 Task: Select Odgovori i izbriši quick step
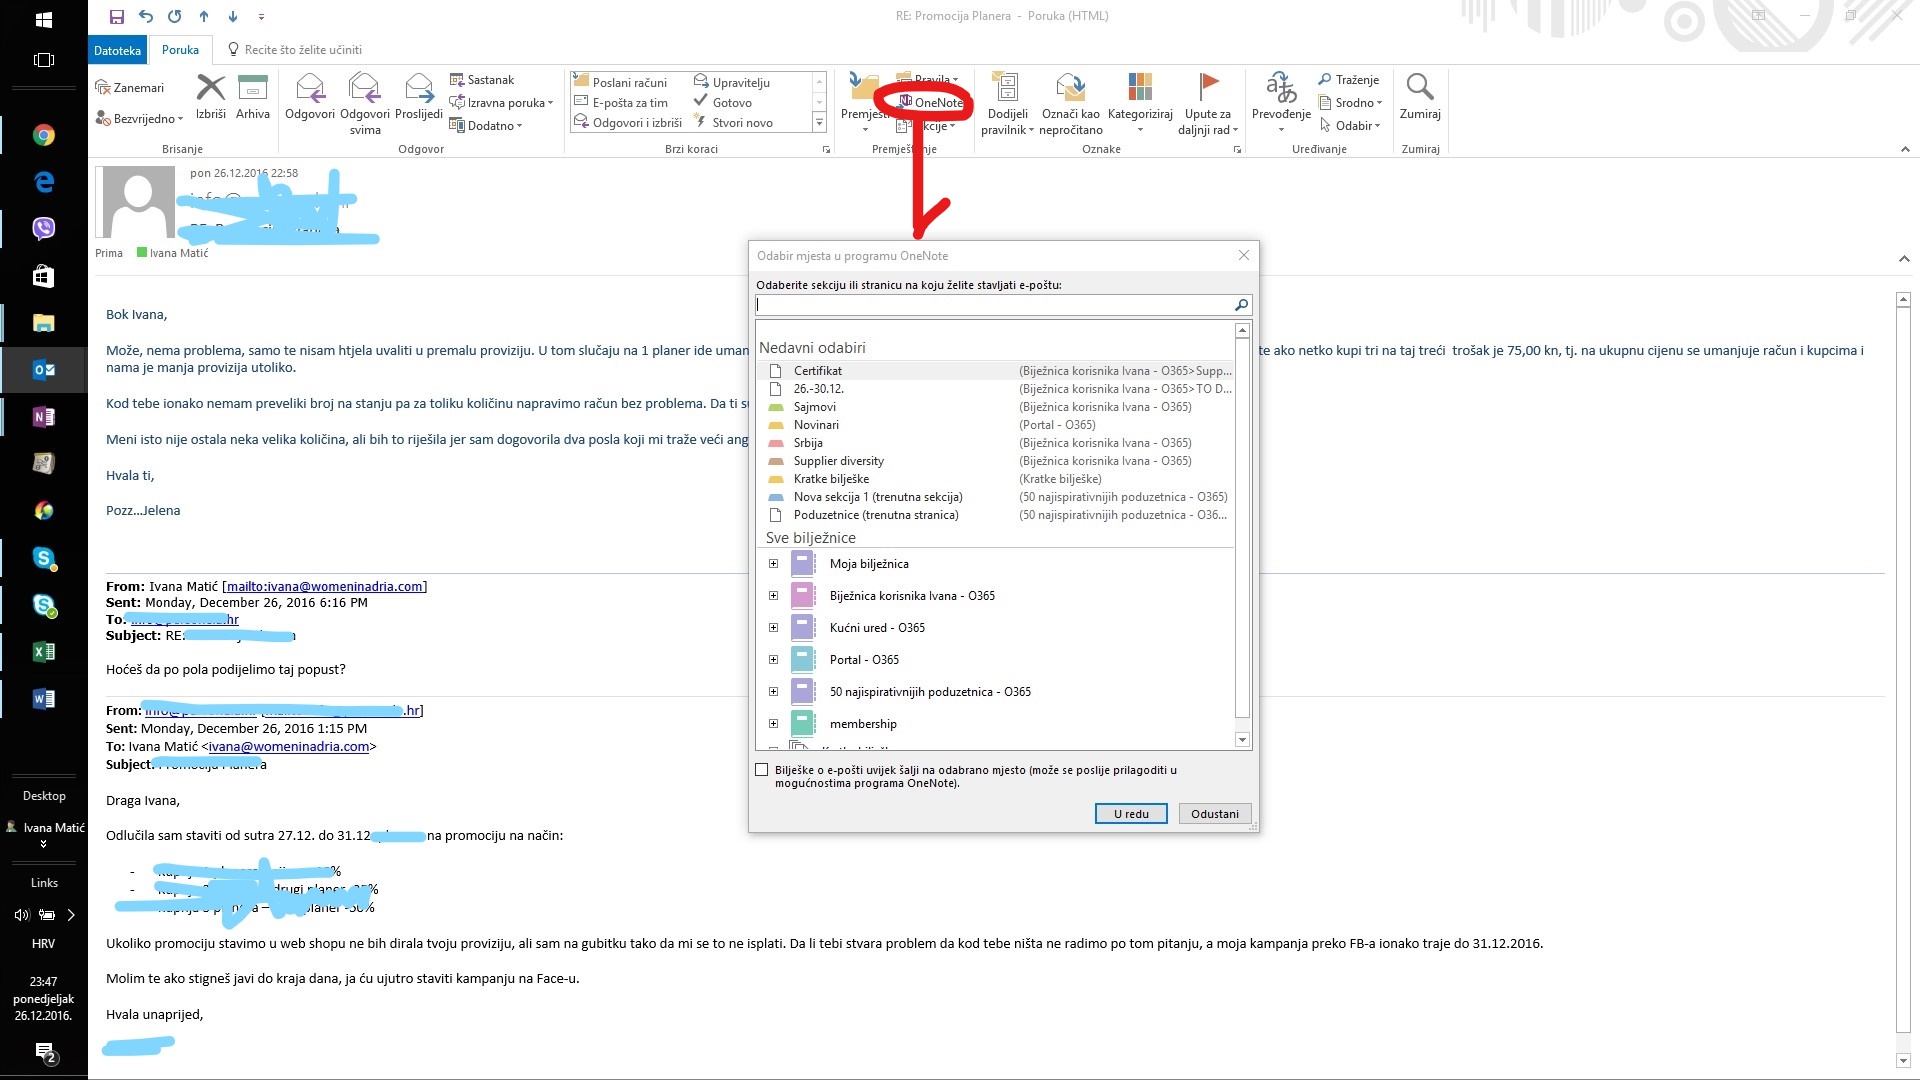pyautogui.click(x=627, y=123)
